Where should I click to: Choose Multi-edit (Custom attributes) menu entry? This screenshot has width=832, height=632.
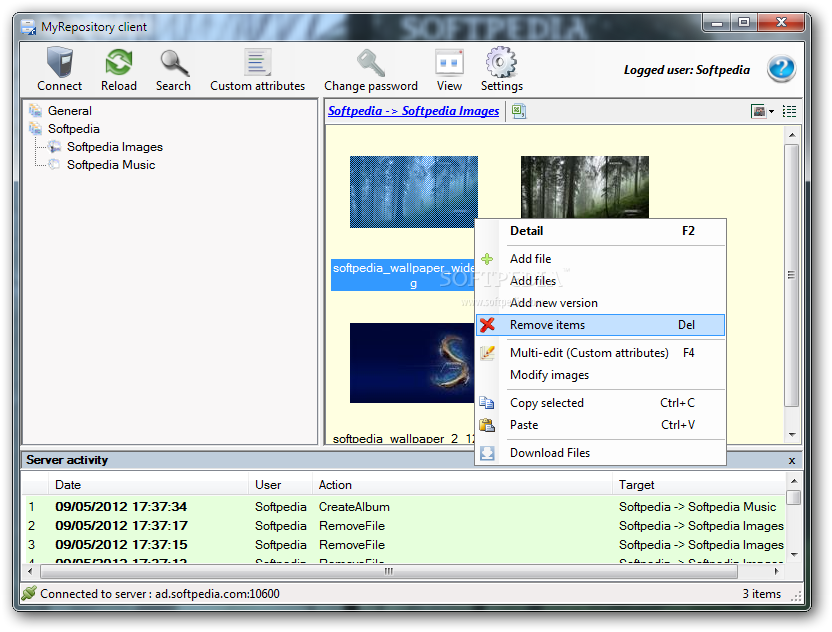click(x=601, y=353)
